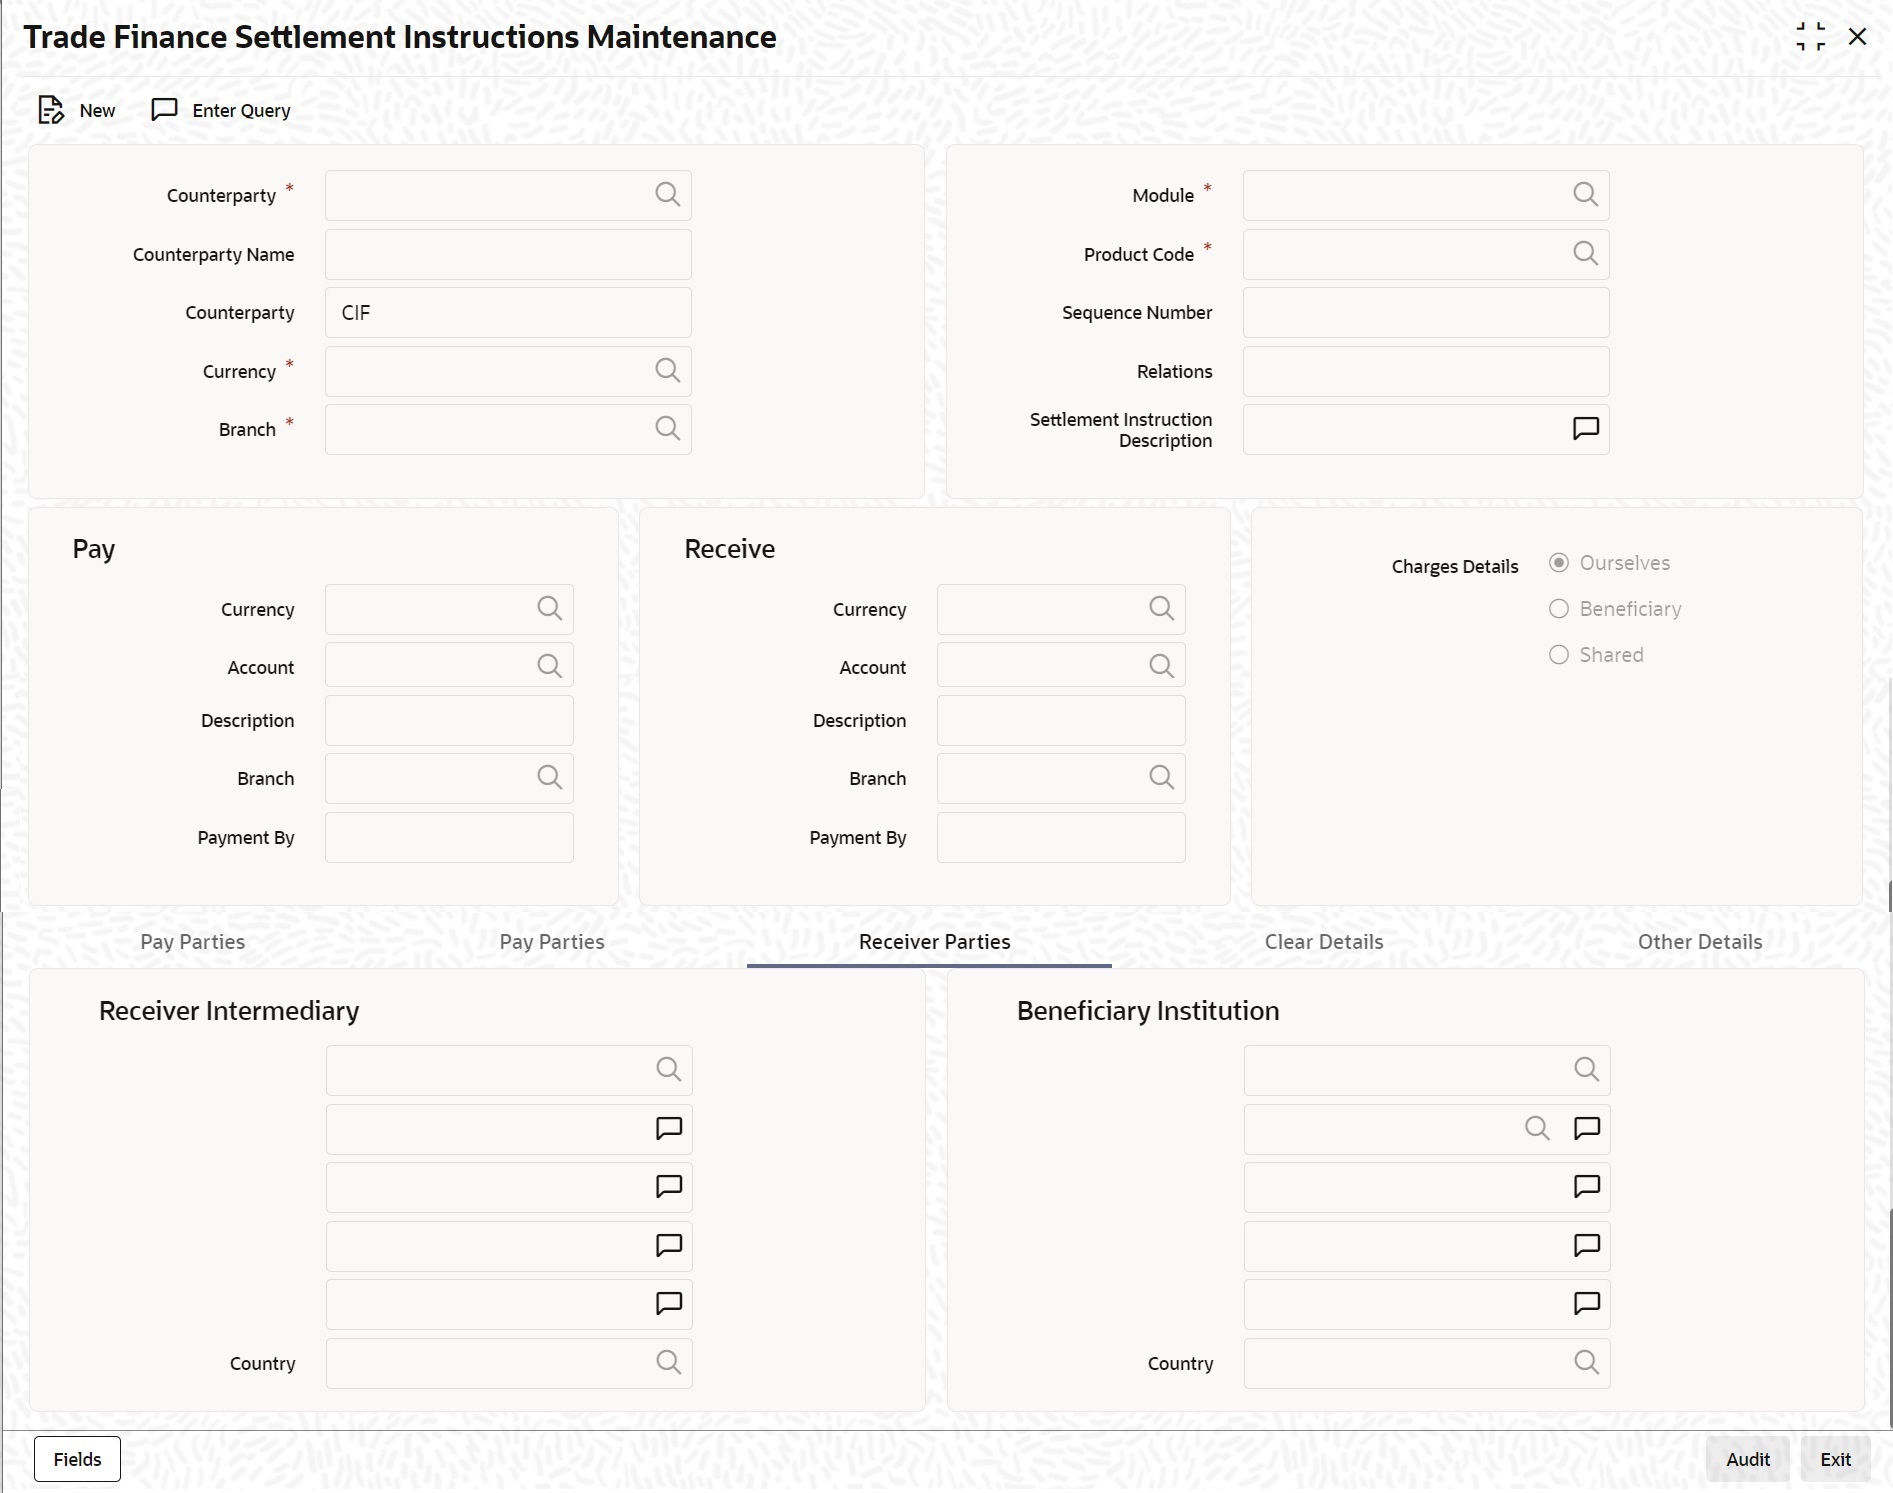Screen dimensions: 1893x1493
Task: Open the top-section Currency list of values
Action: click(x=667, y=371)
